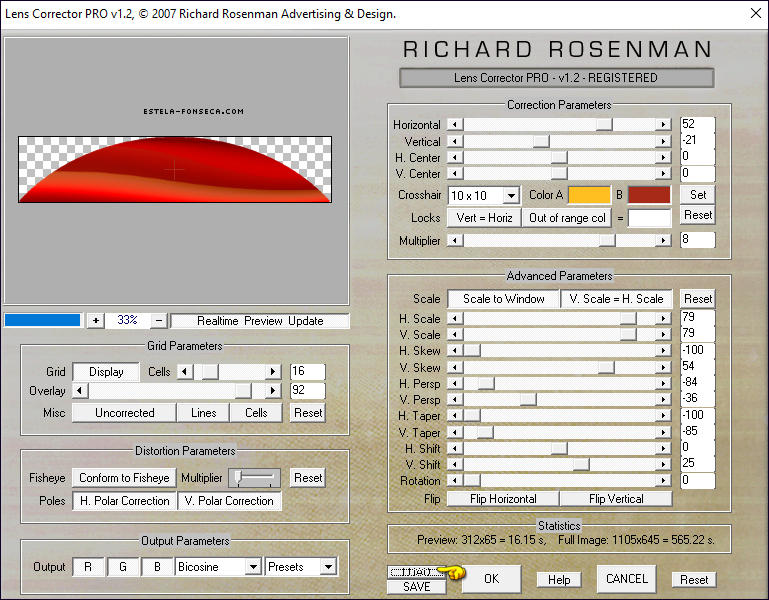Viewport: 769px width, 600px height.
Task: Click correction Multiplier left arrow
Action: click(x=455, y=240)
